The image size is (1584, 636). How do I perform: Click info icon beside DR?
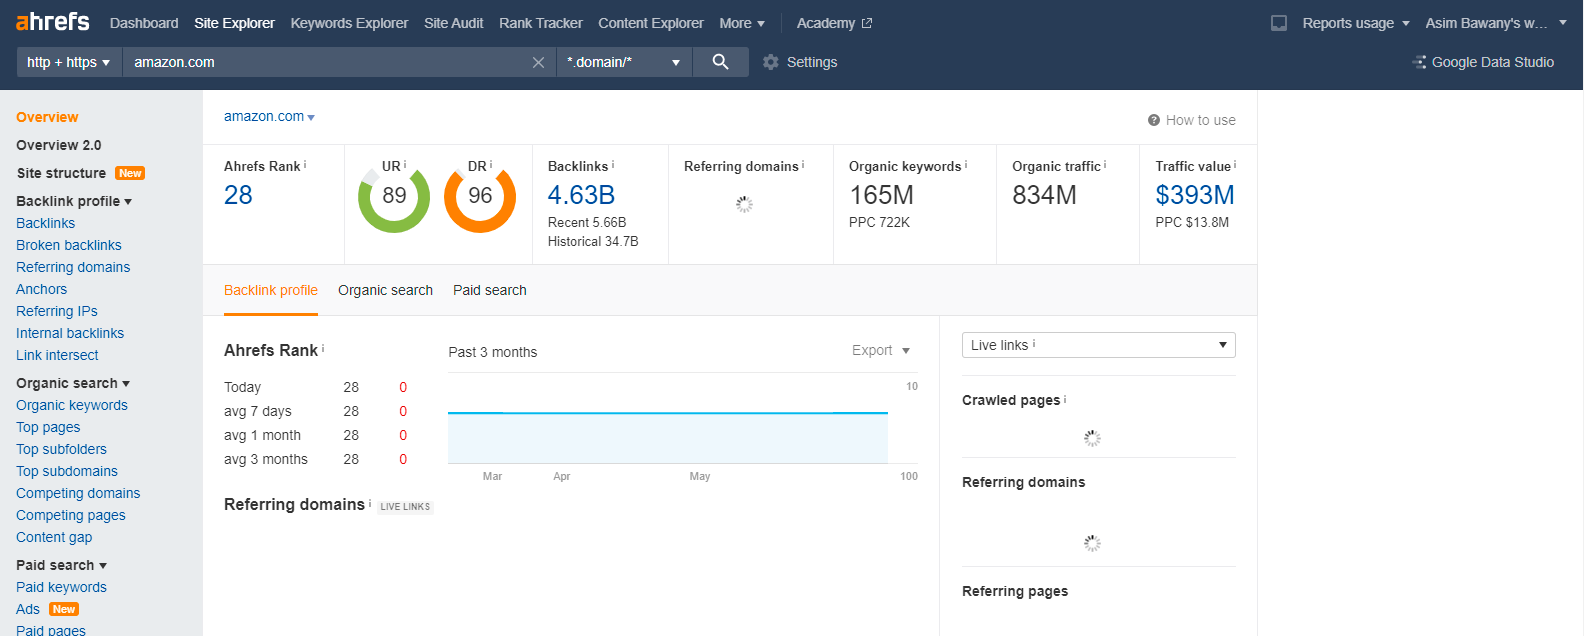point(491,165)
